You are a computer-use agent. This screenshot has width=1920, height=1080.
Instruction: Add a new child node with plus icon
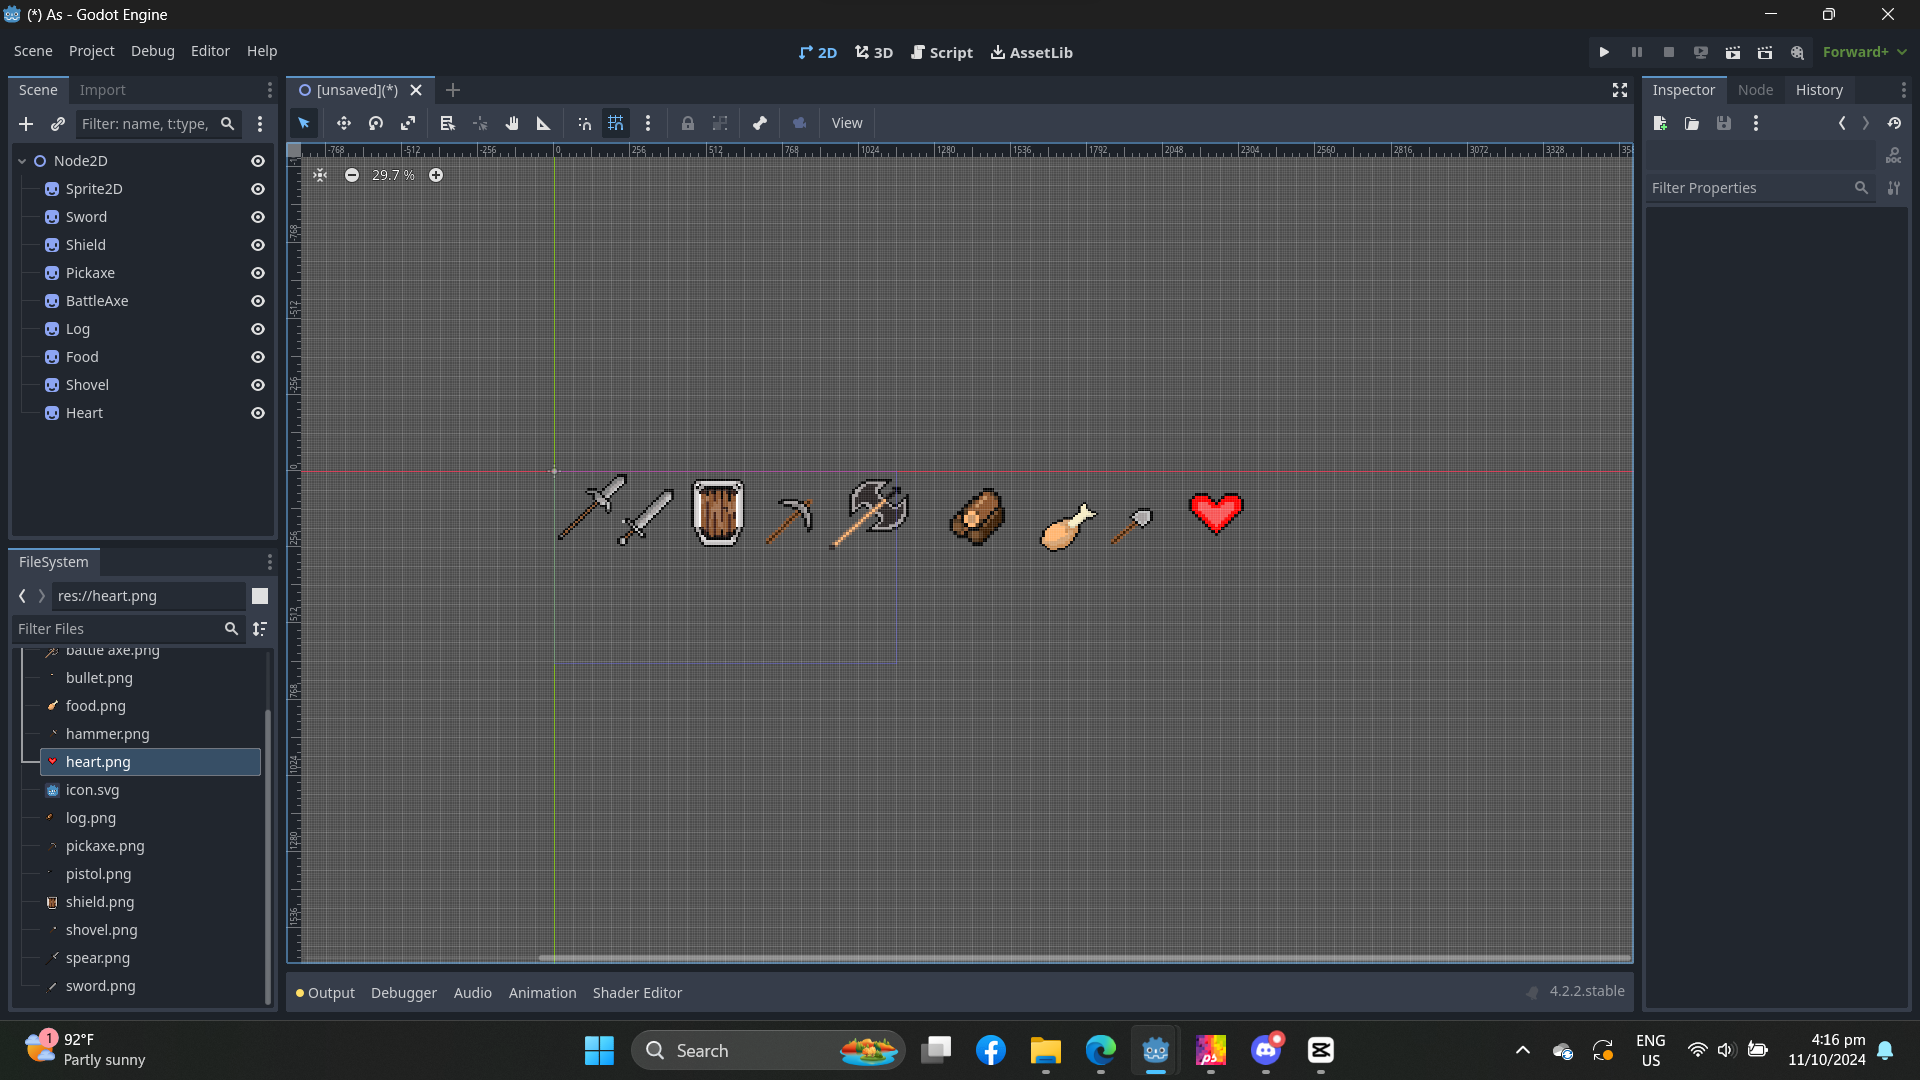[x=26, y=124]
